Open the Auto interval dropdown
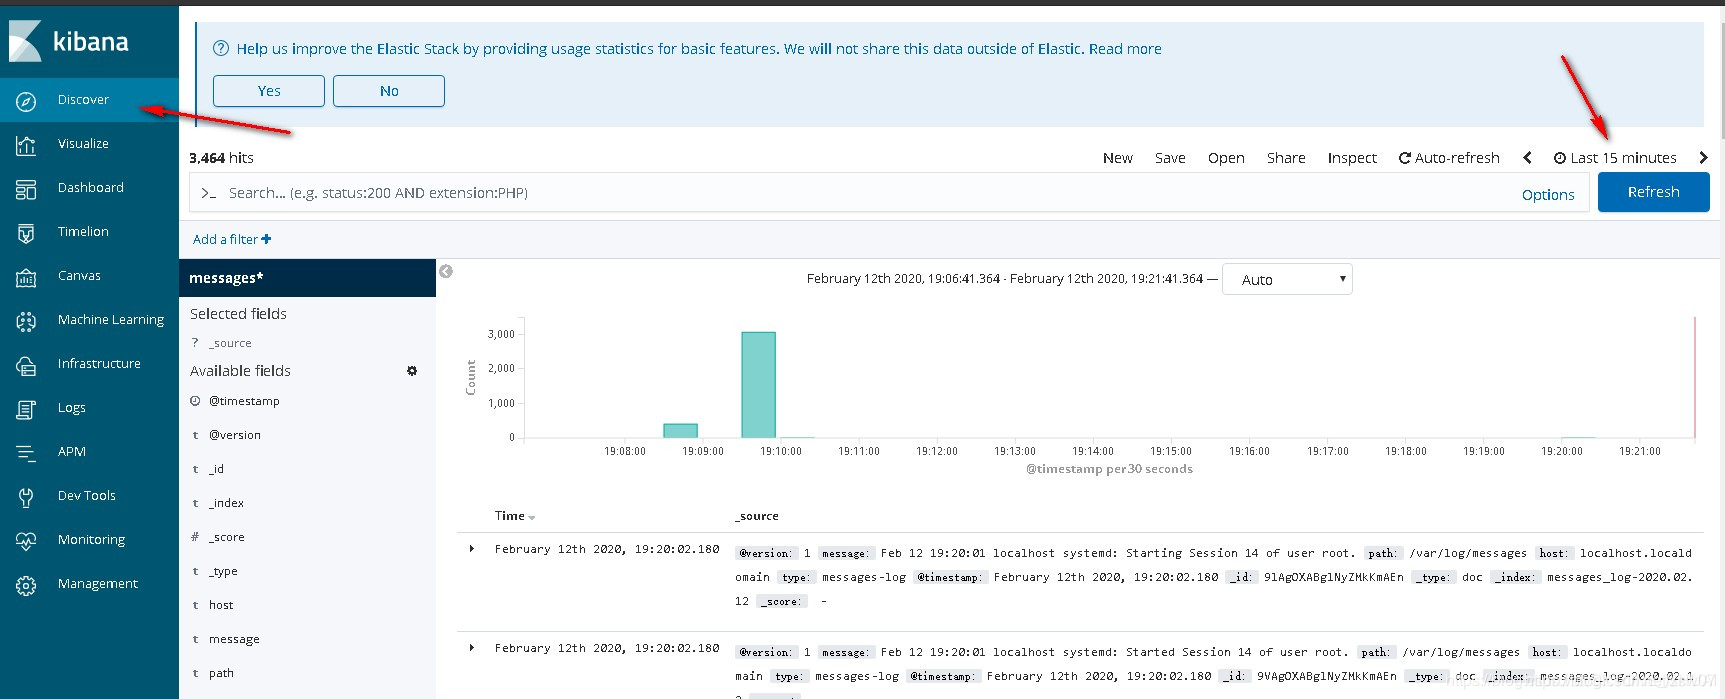Viewport: 1725px width, 699px height. [1287, 279]
